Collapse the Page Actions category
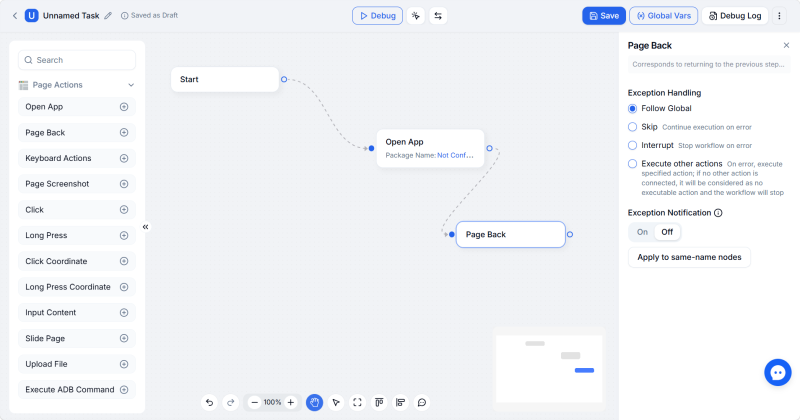Viewport: 800px width, 420px height. [x=131, y=85]
